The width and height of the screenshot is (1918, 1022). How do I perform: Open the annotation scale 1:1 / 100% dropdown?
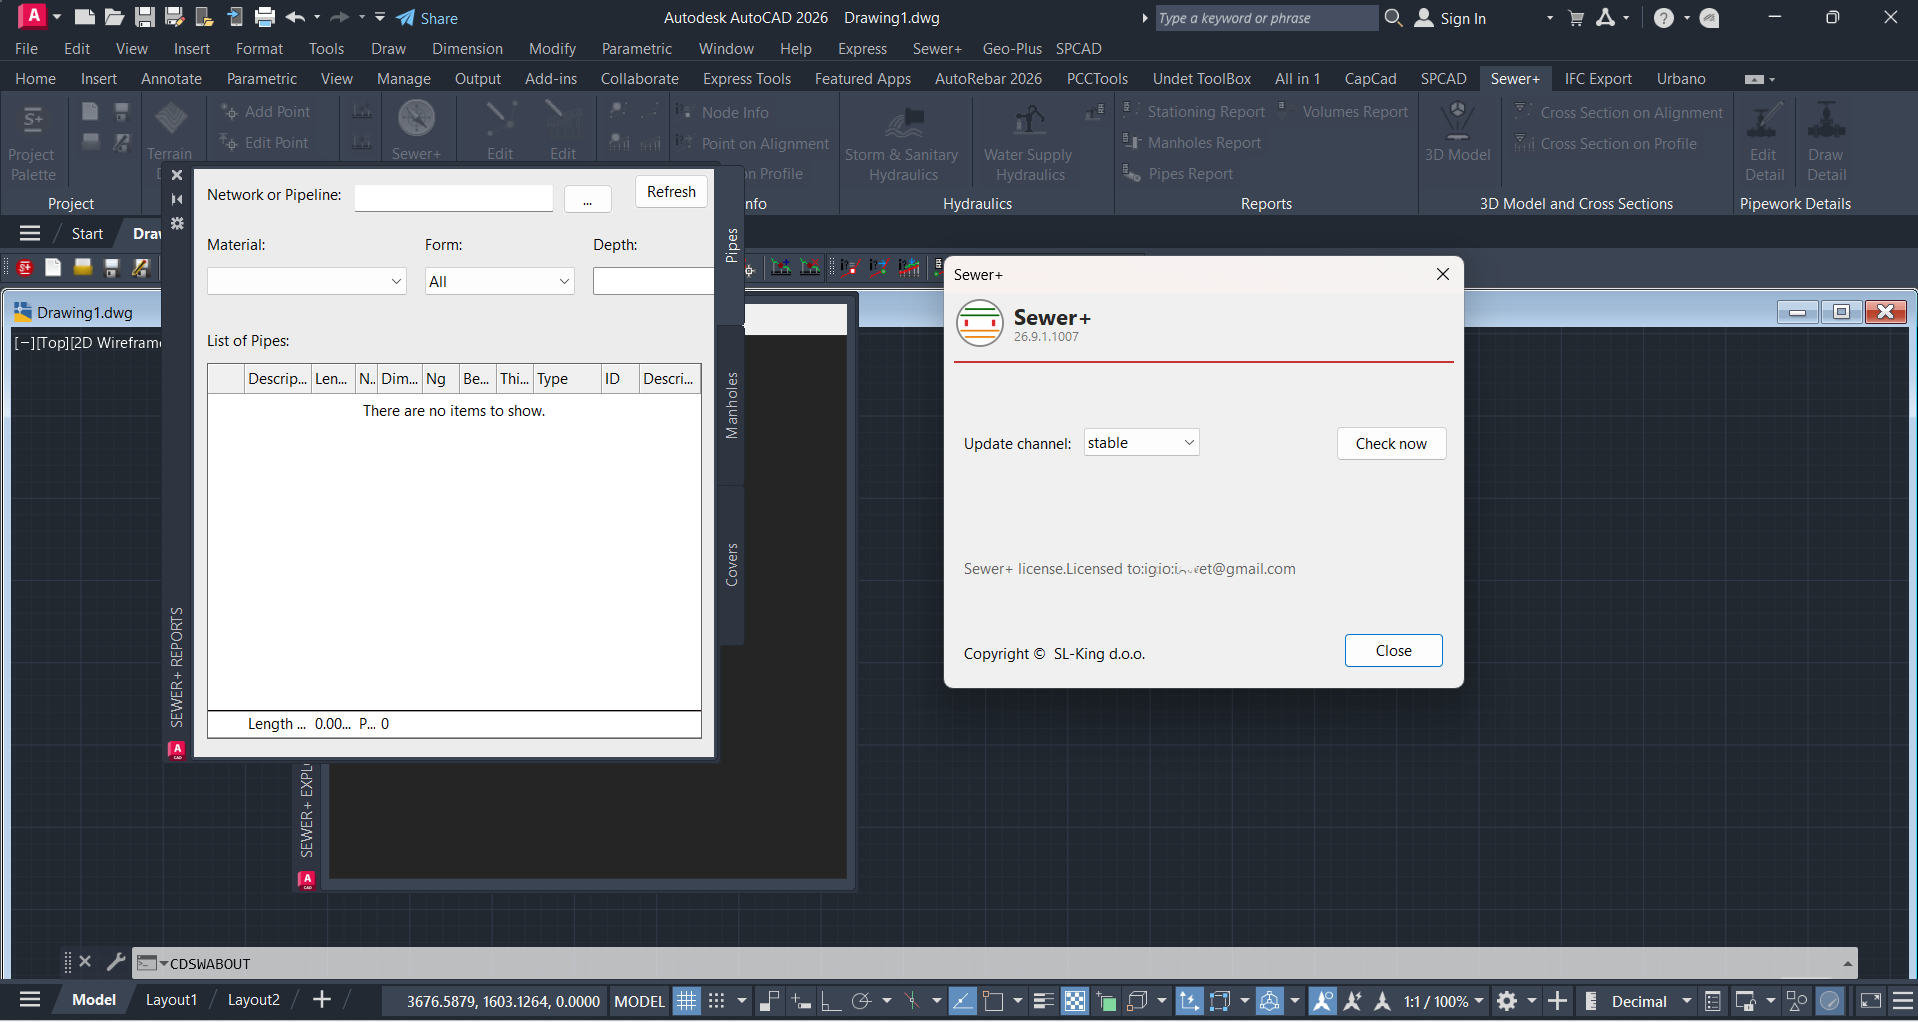pos(1443,1001)
